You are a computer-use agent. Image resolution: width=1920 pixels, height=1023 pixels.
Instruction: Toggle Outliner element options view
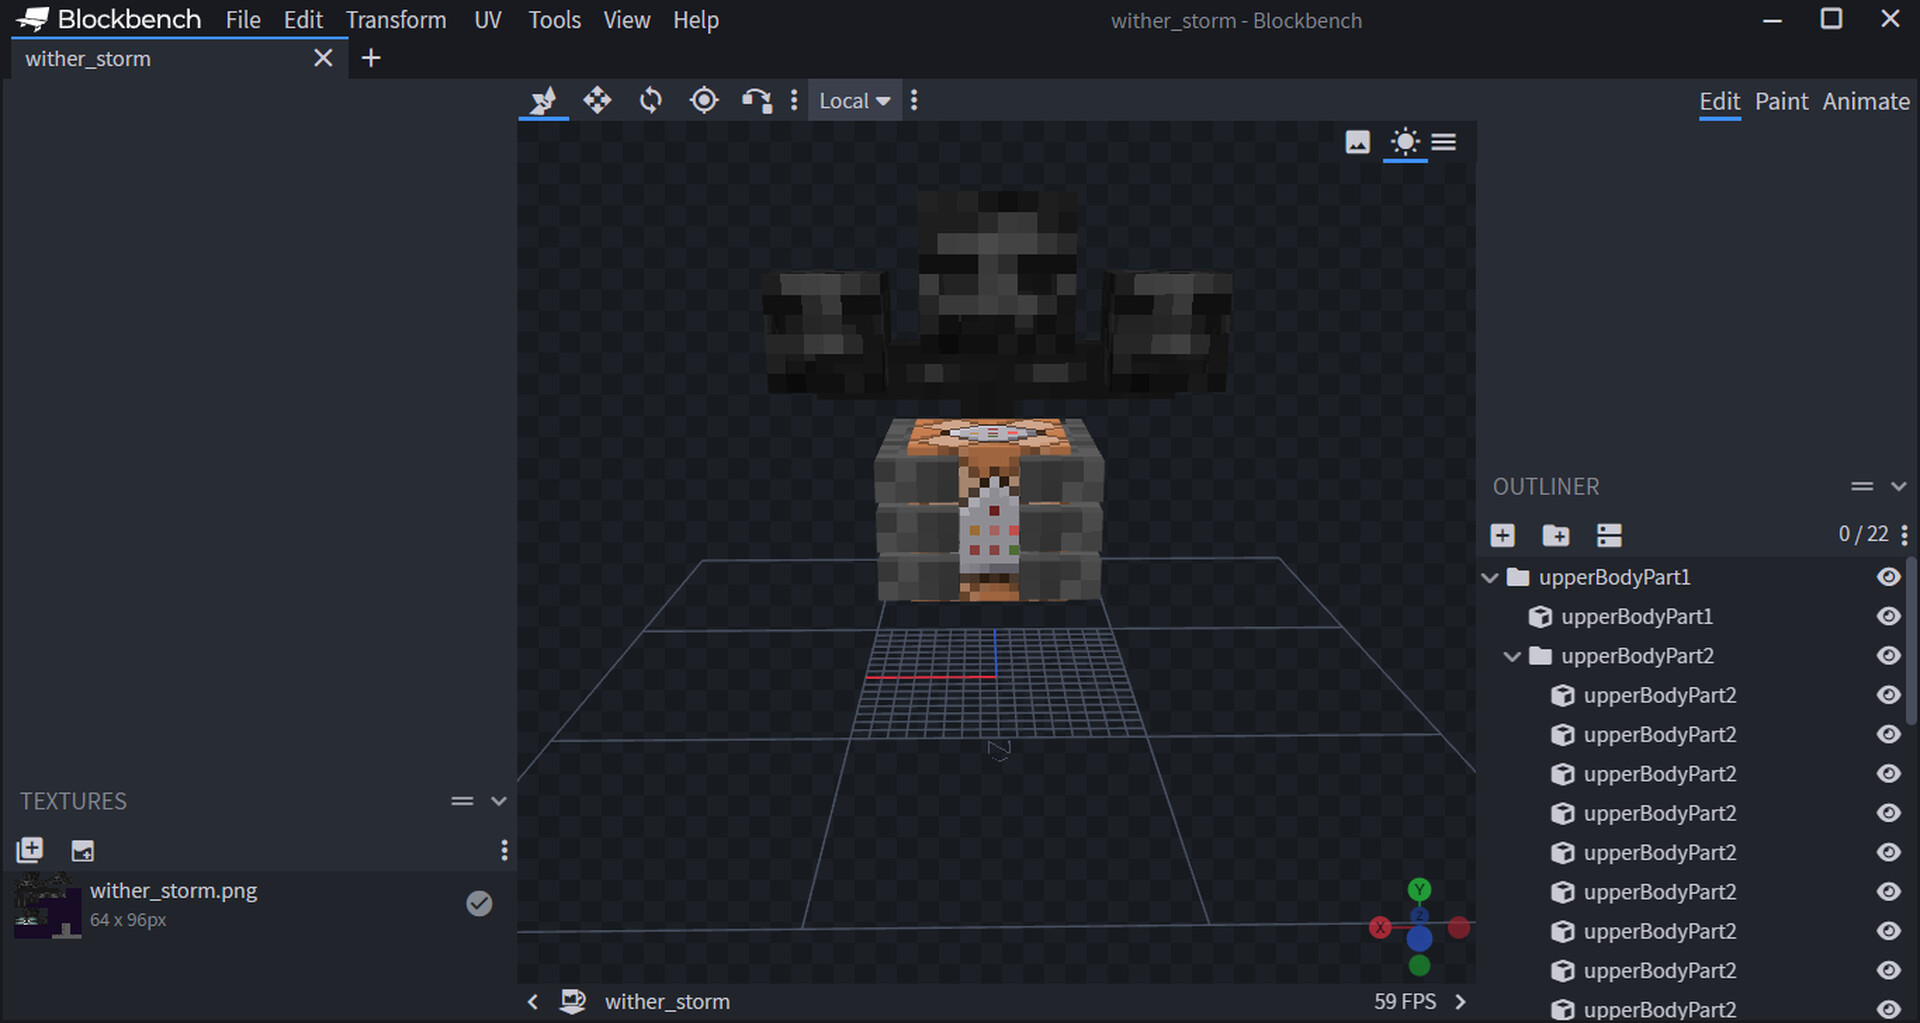coord(1609,535)
